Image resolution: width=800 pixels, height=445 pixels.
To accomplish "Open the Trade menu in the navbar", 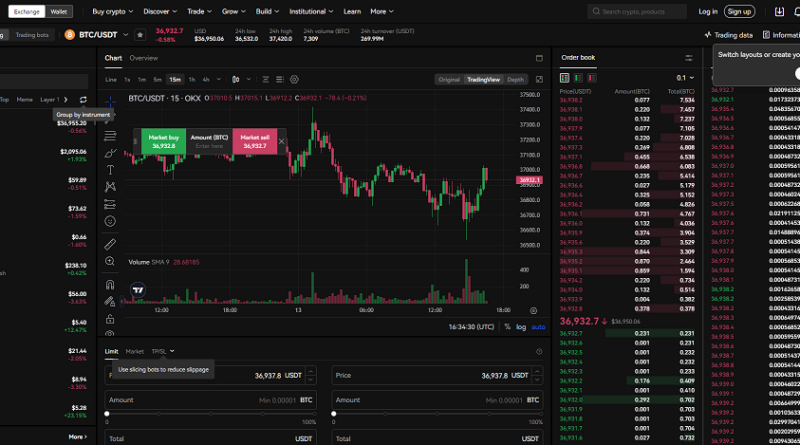I will point(198,11).
